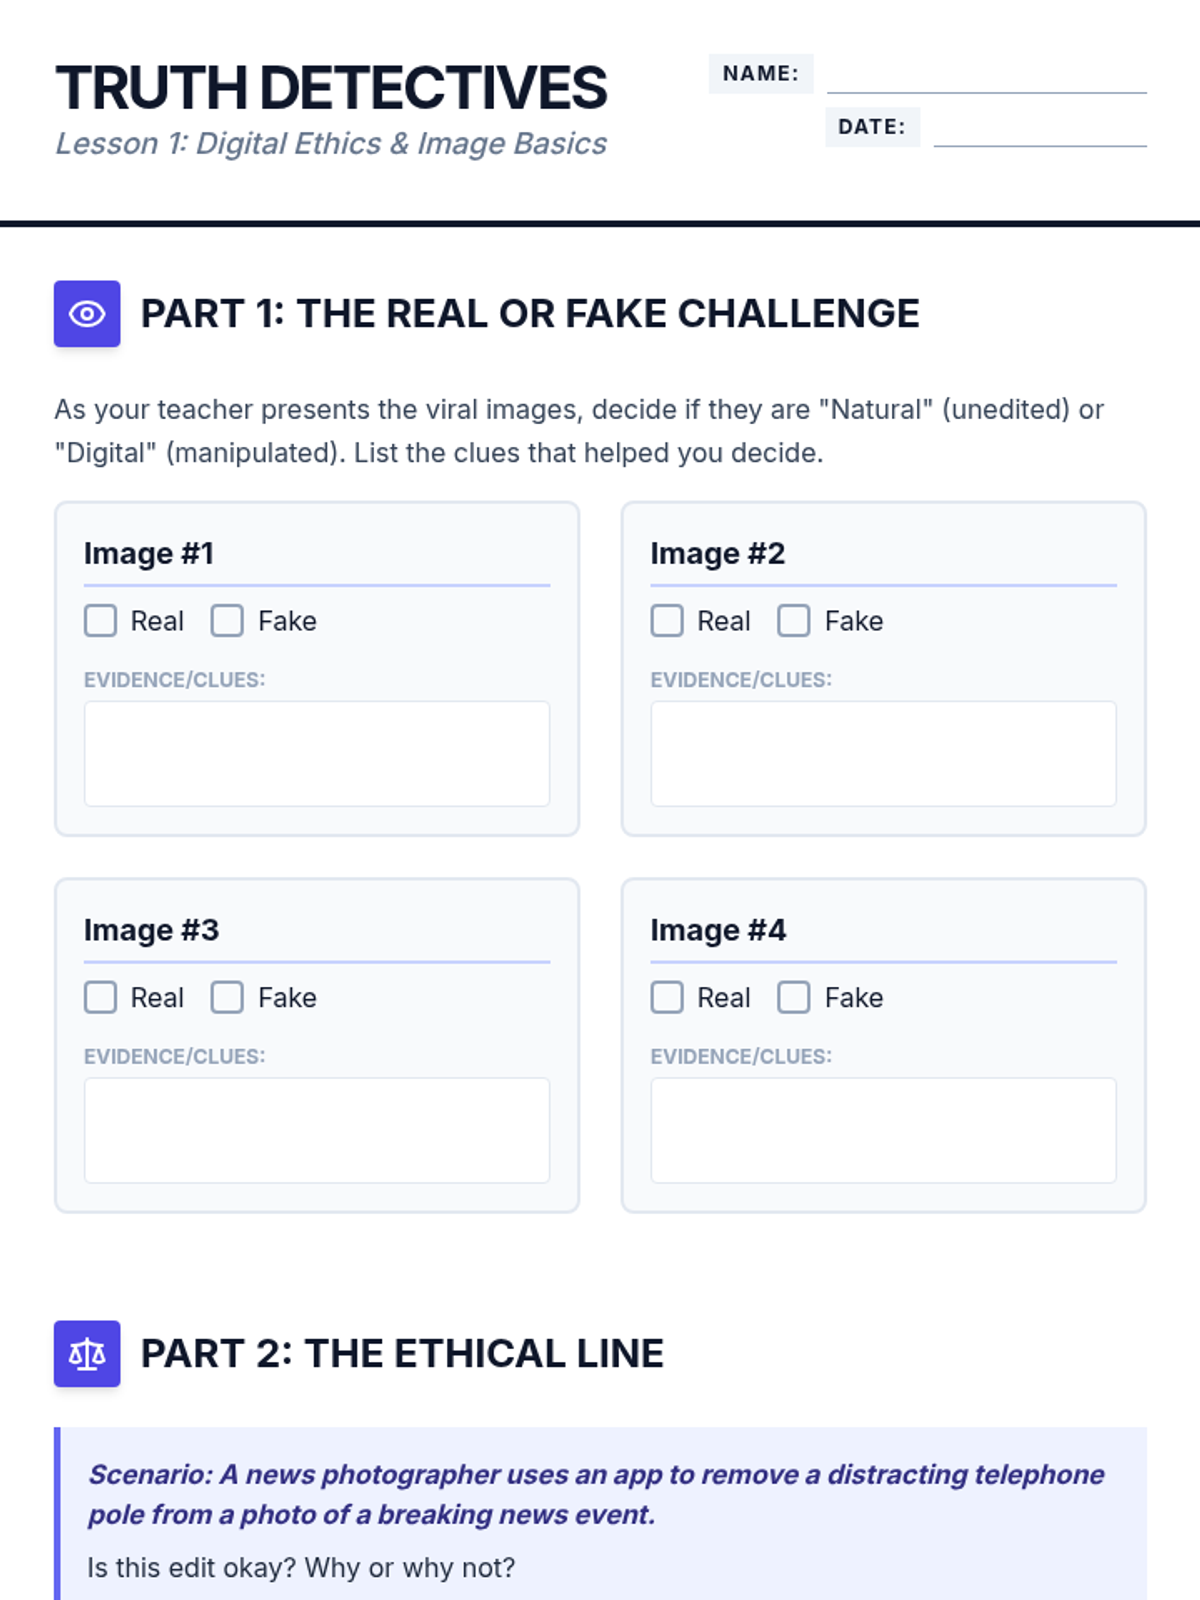
Task: Check the Real box for Image #1
Action: tap(101, 621)
